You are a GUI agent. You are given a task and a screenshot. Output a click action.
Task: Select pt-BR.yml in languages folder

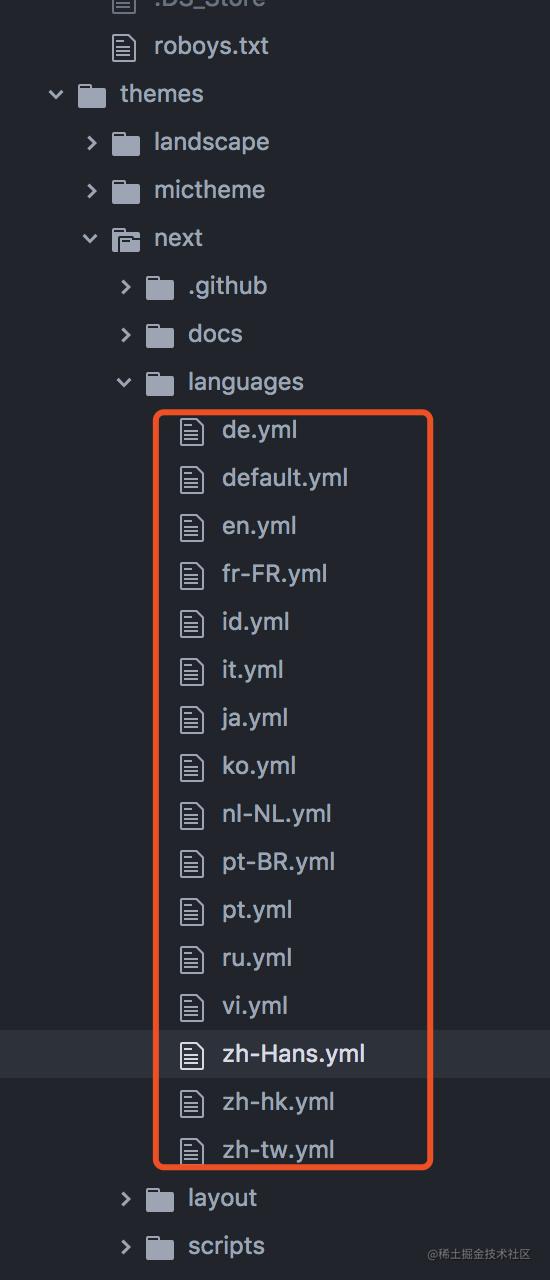point(278,862)
